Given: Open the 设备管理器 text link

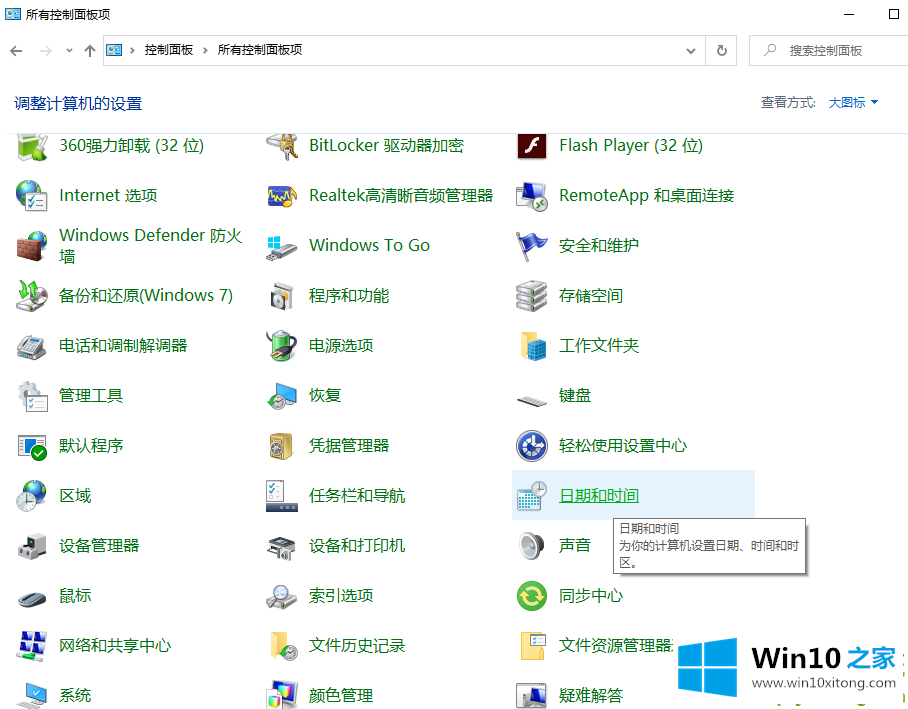Looking at the screenshot, I should tap(99, 546).
